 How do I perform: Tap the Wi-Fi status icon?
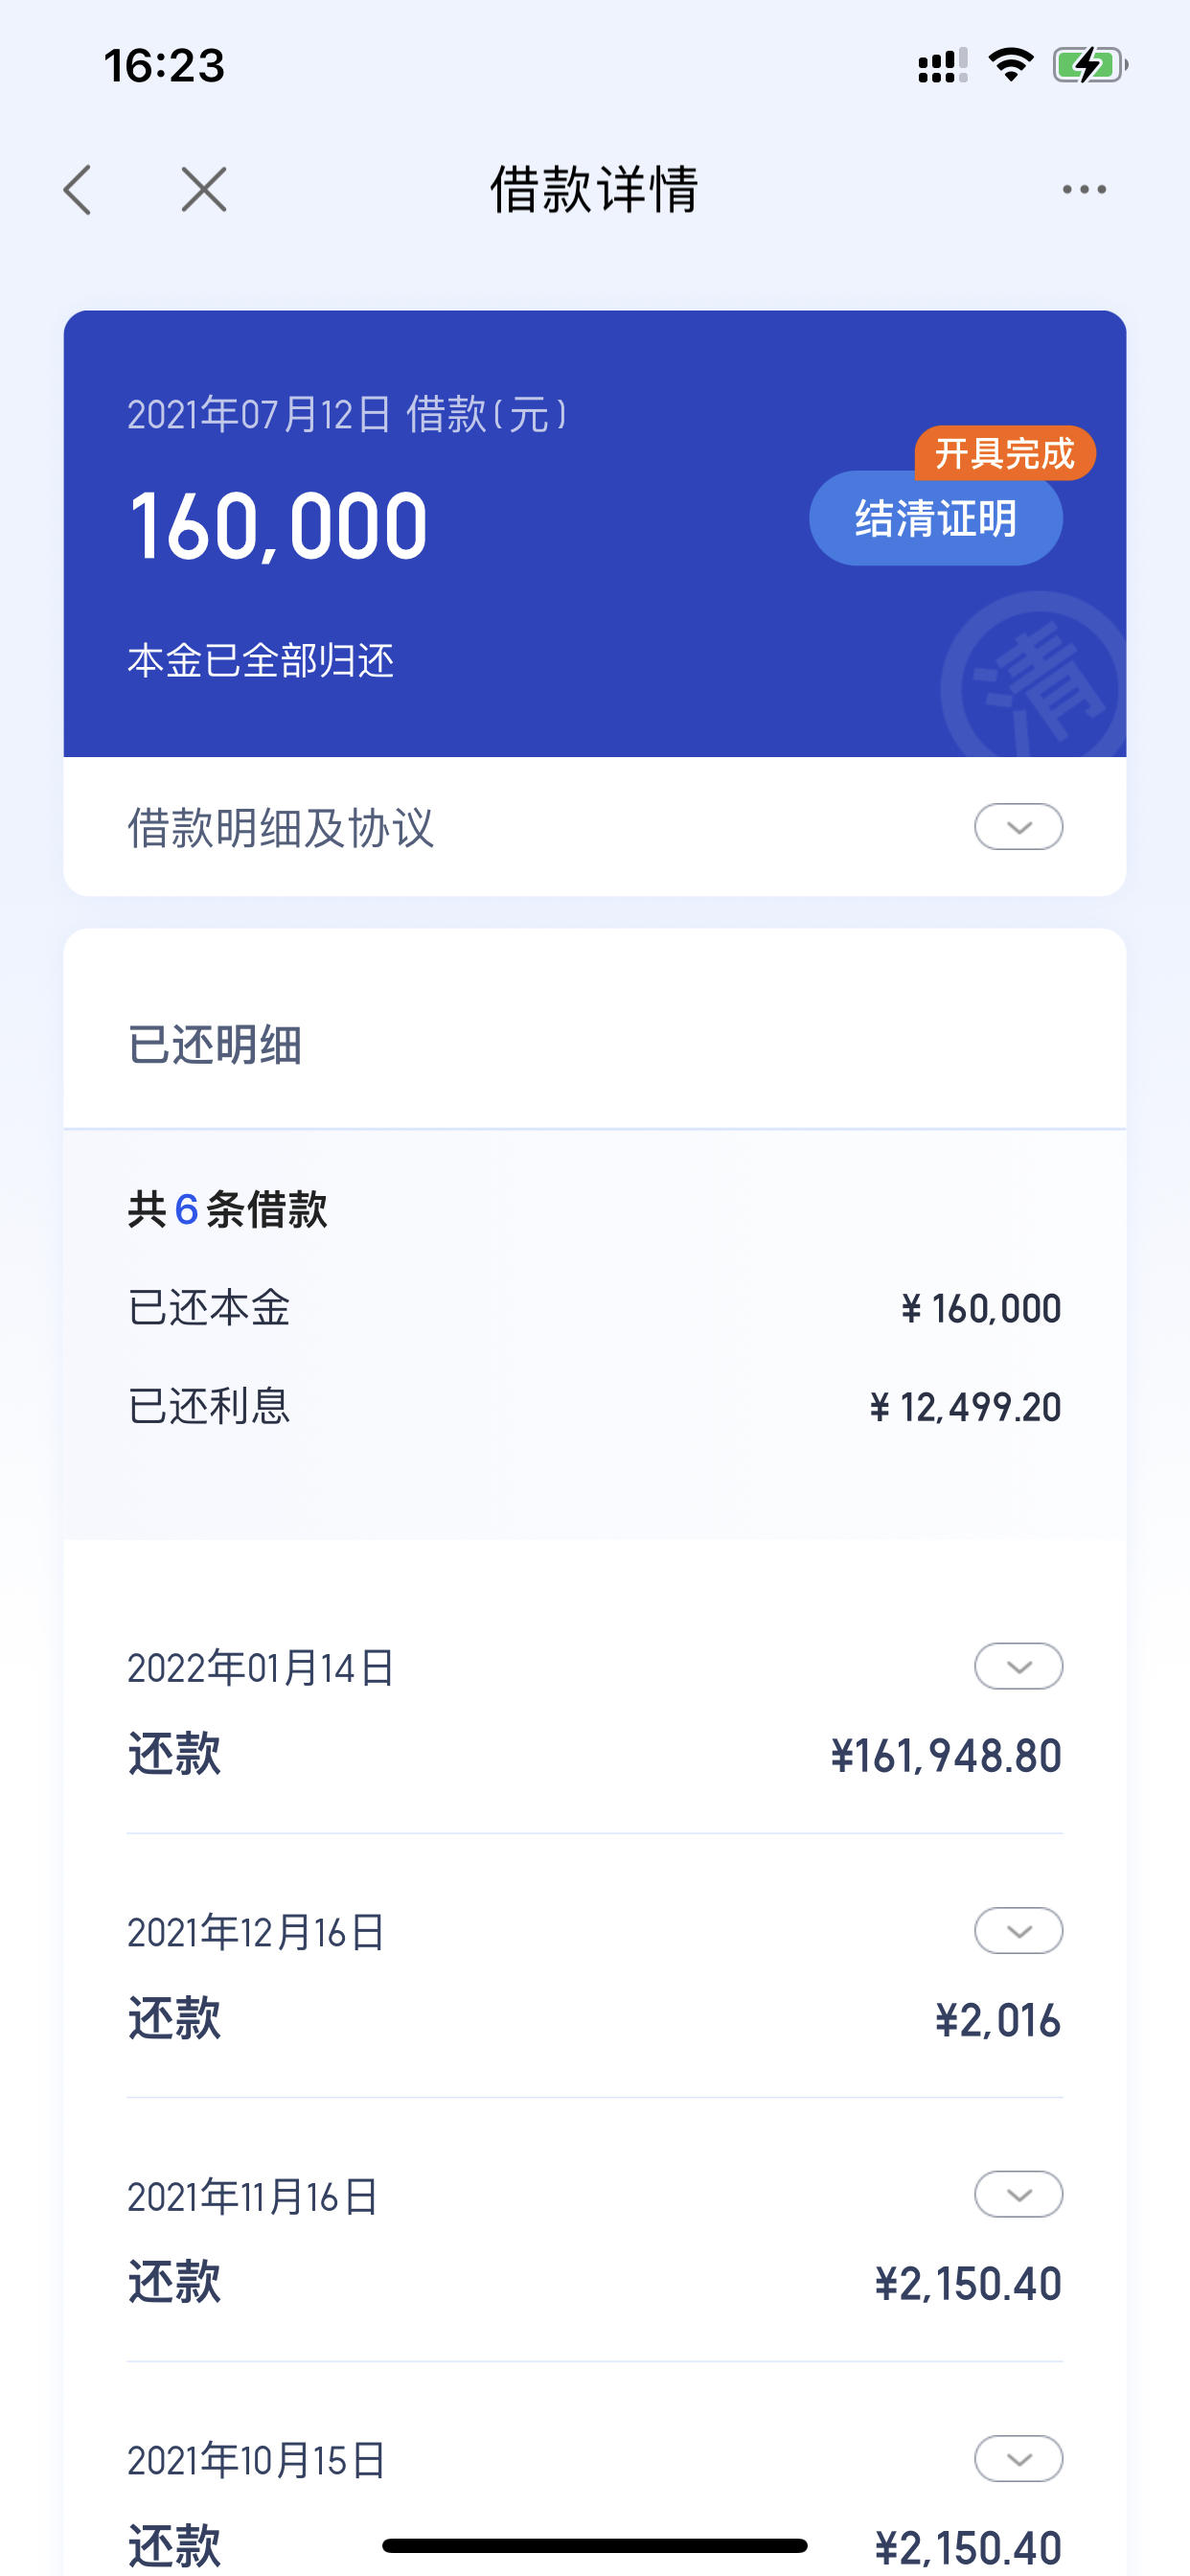pos(1010,65)
